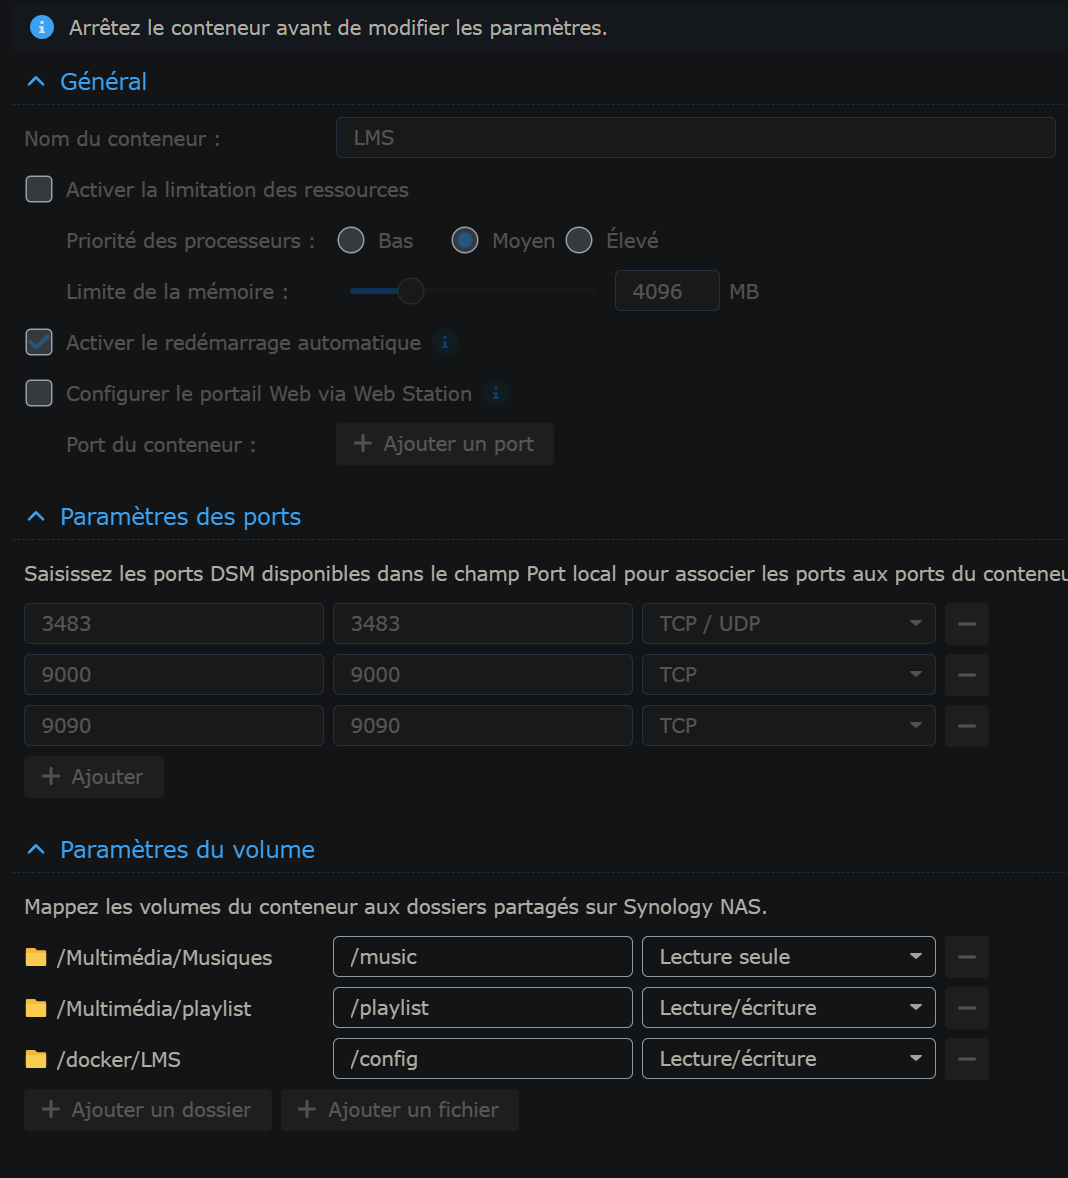Click info icon beside automatic restart option
The height and width of the screenshot is (1178, 1068).
pyautogui.click(x=445, y=343)
